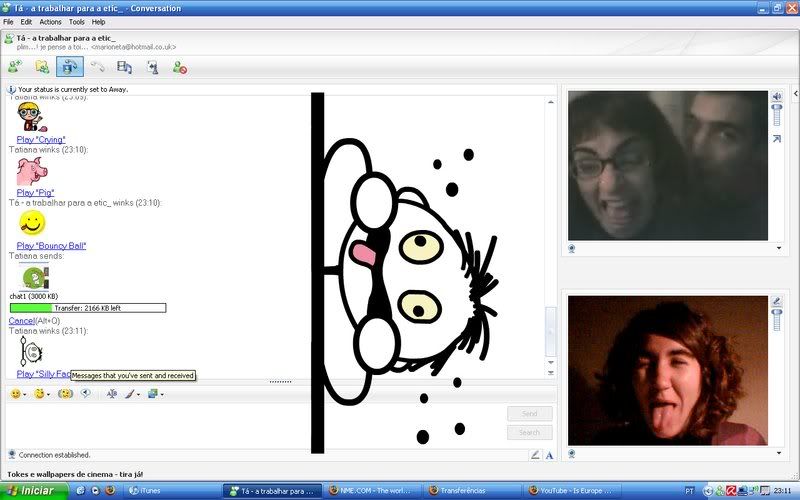Open emoticon dropdown arrow next to smiley
The image size is (800, 500).
pyautogui.click(x=24, y=394)
